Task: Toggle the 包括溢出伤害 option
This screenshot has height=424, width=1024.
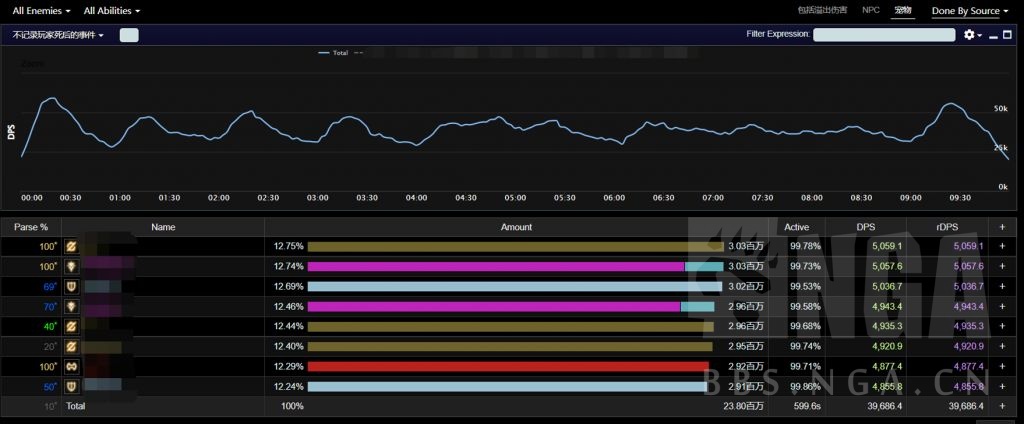Action: (x=822, y=10)
